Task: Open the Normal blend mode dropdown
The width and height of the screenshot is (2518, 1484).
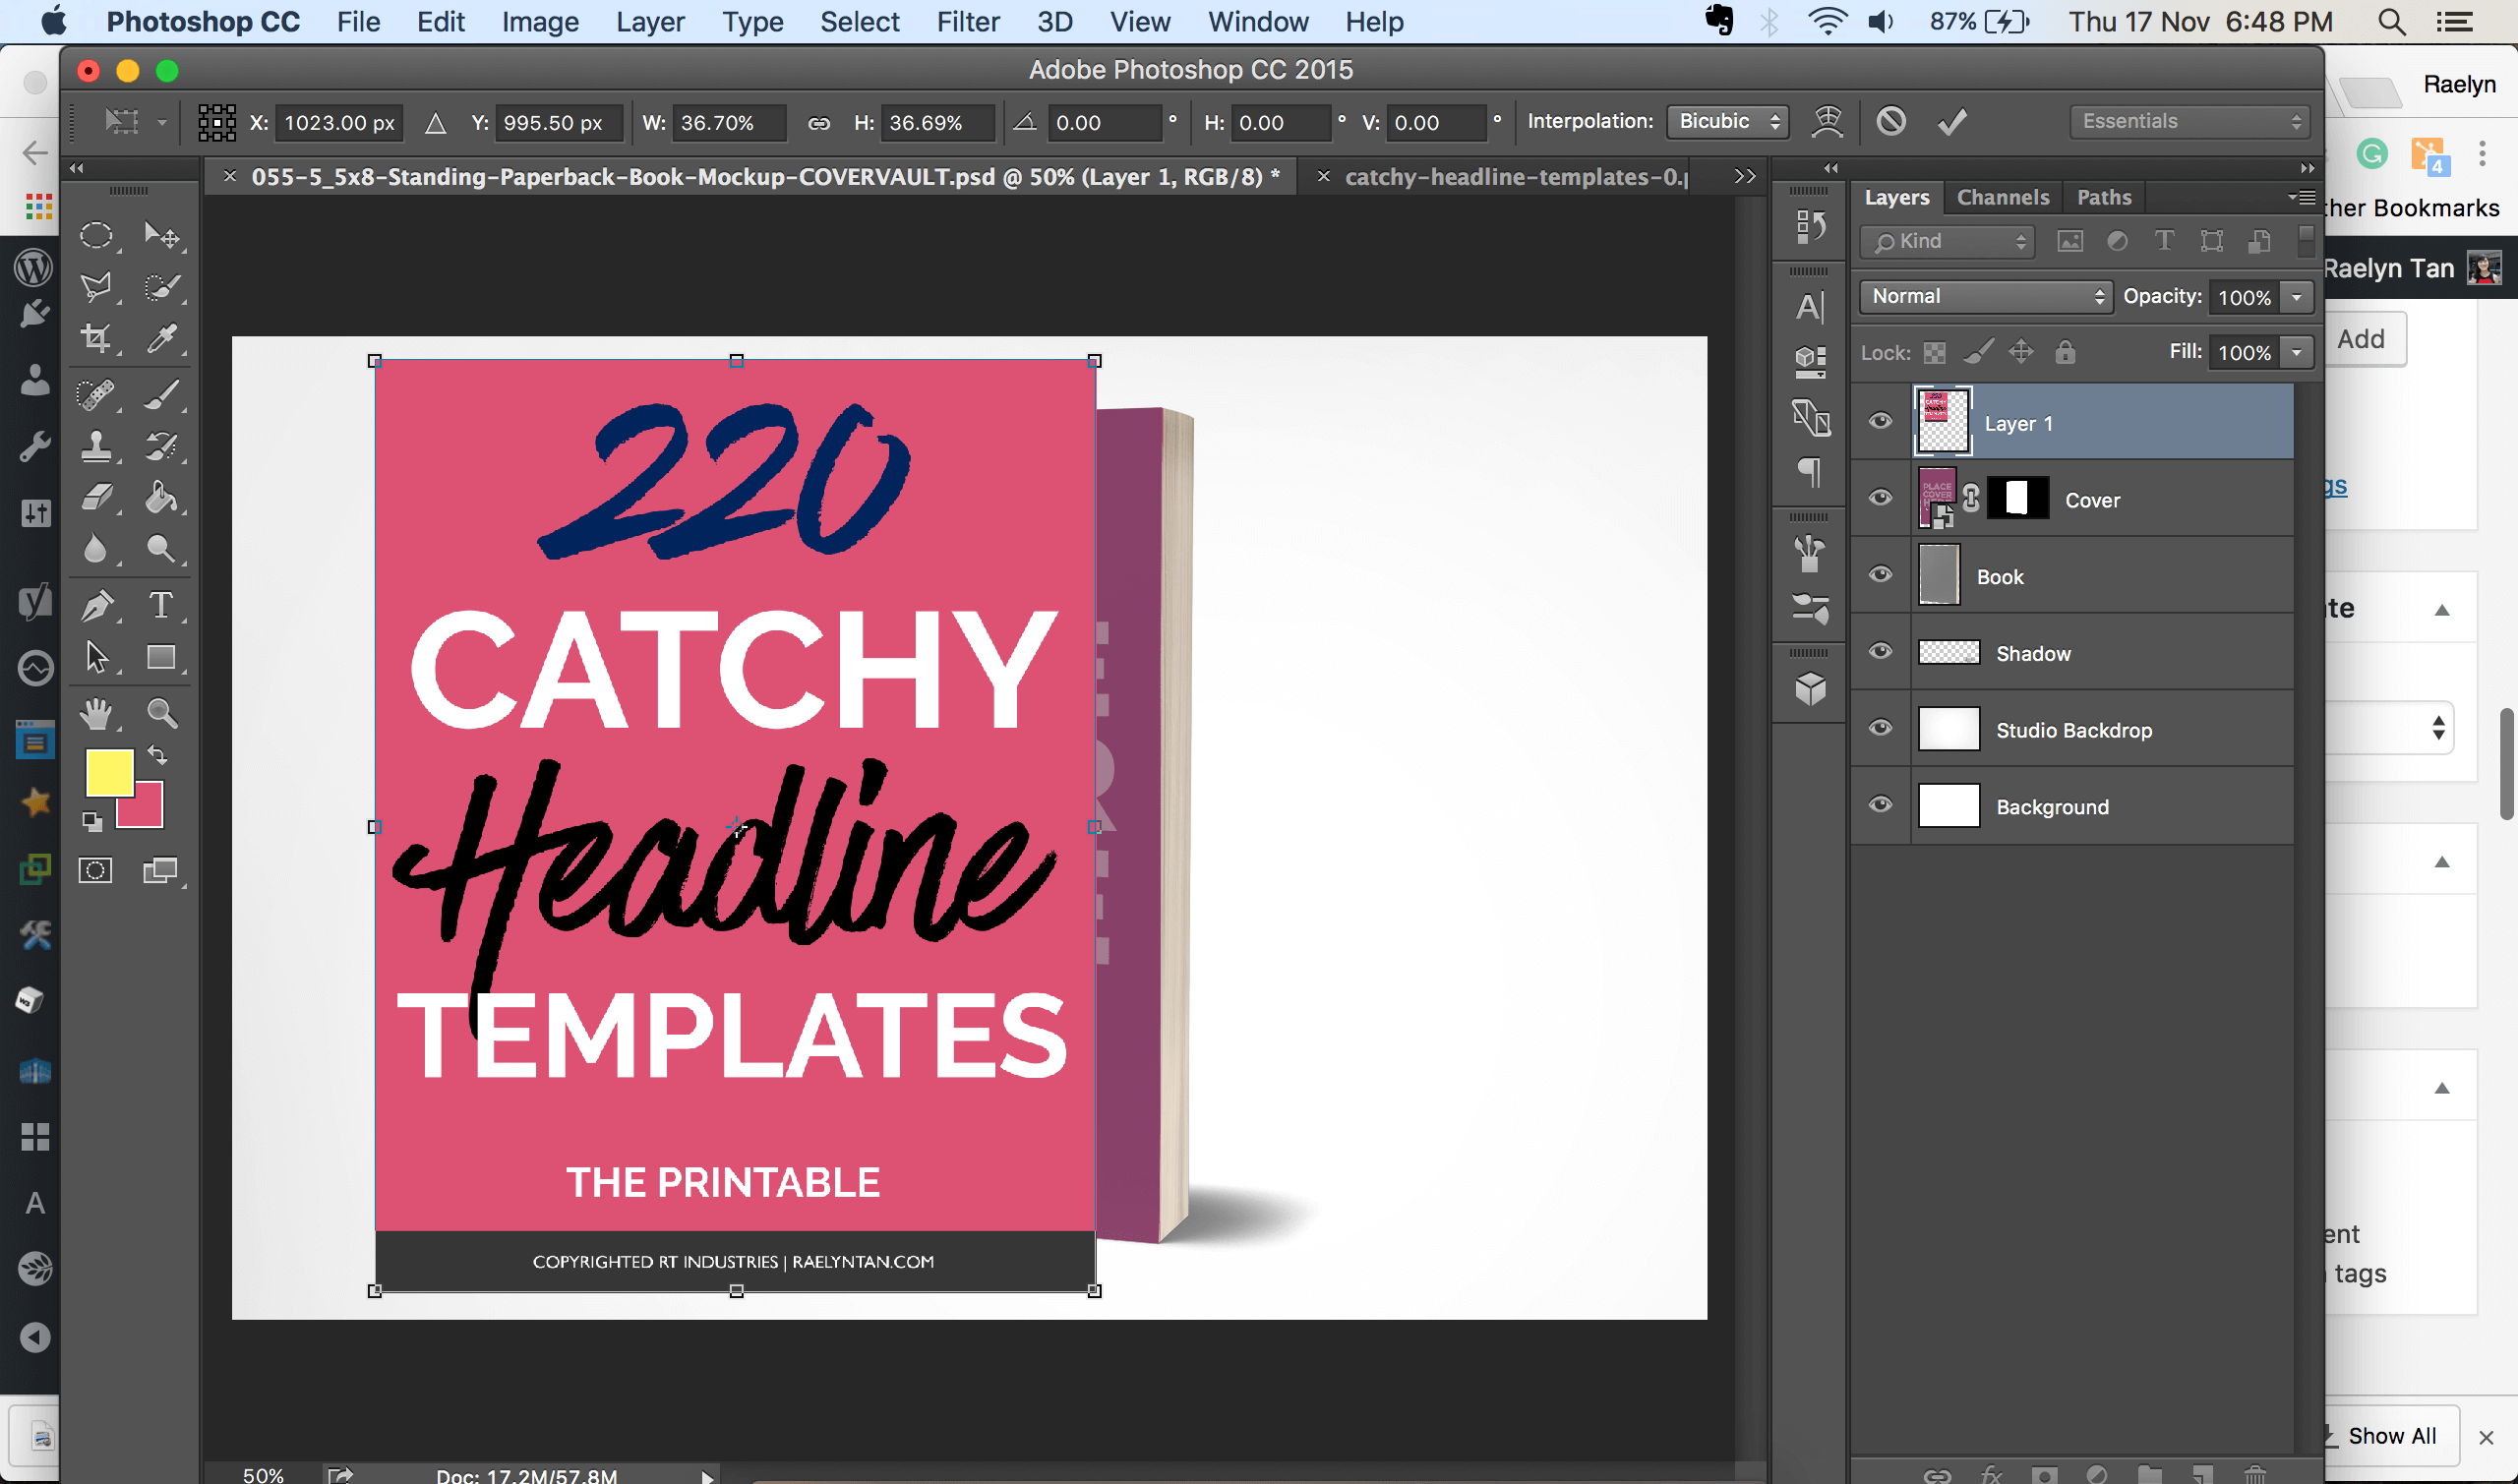Action: (x=1985, y=296)
